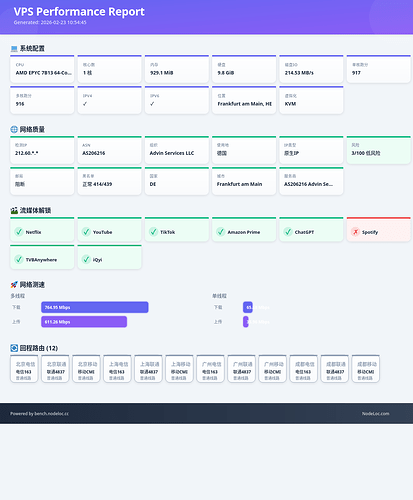This screenshot has width=413, height=500.
Task: Click the single-thread upload speed bar
Action: tap(246, 322)
